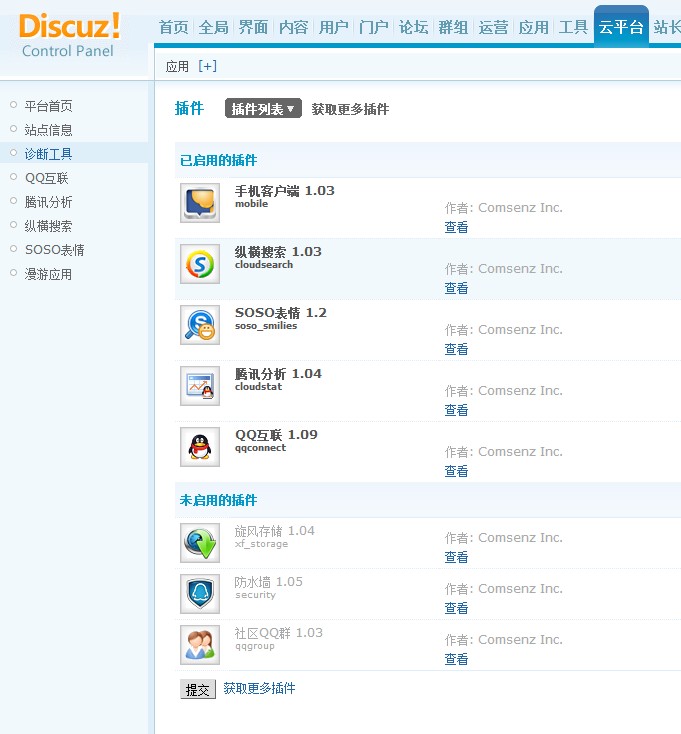Click 查看 for 纵横搜索 plugin
The width and height of the screenshot is (681, 734).
(x=456, y=288)
